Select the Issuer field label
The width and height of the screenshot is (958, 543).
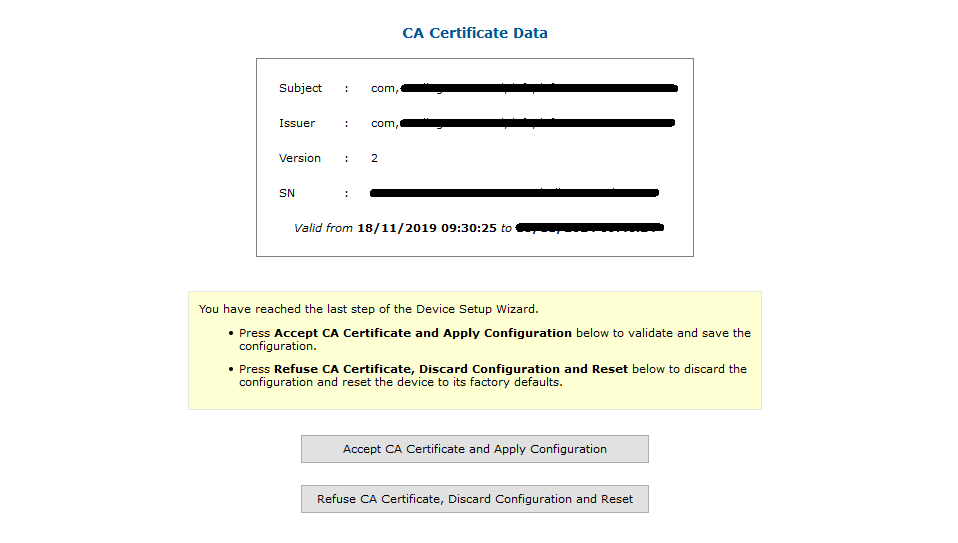click(x=297, y=123)
